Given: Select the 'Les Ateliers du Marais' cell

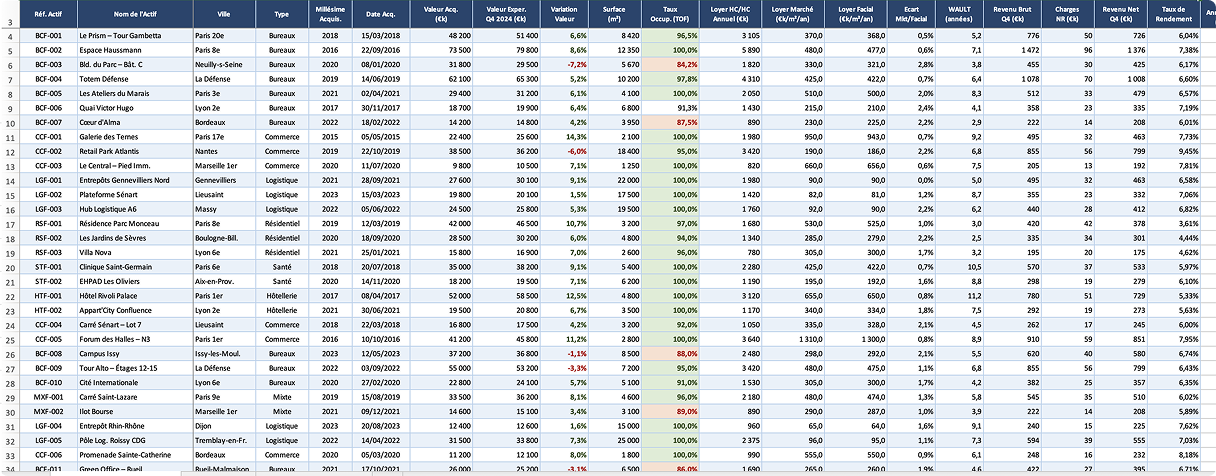Looking at the screenshot, I should coord(134,93).
